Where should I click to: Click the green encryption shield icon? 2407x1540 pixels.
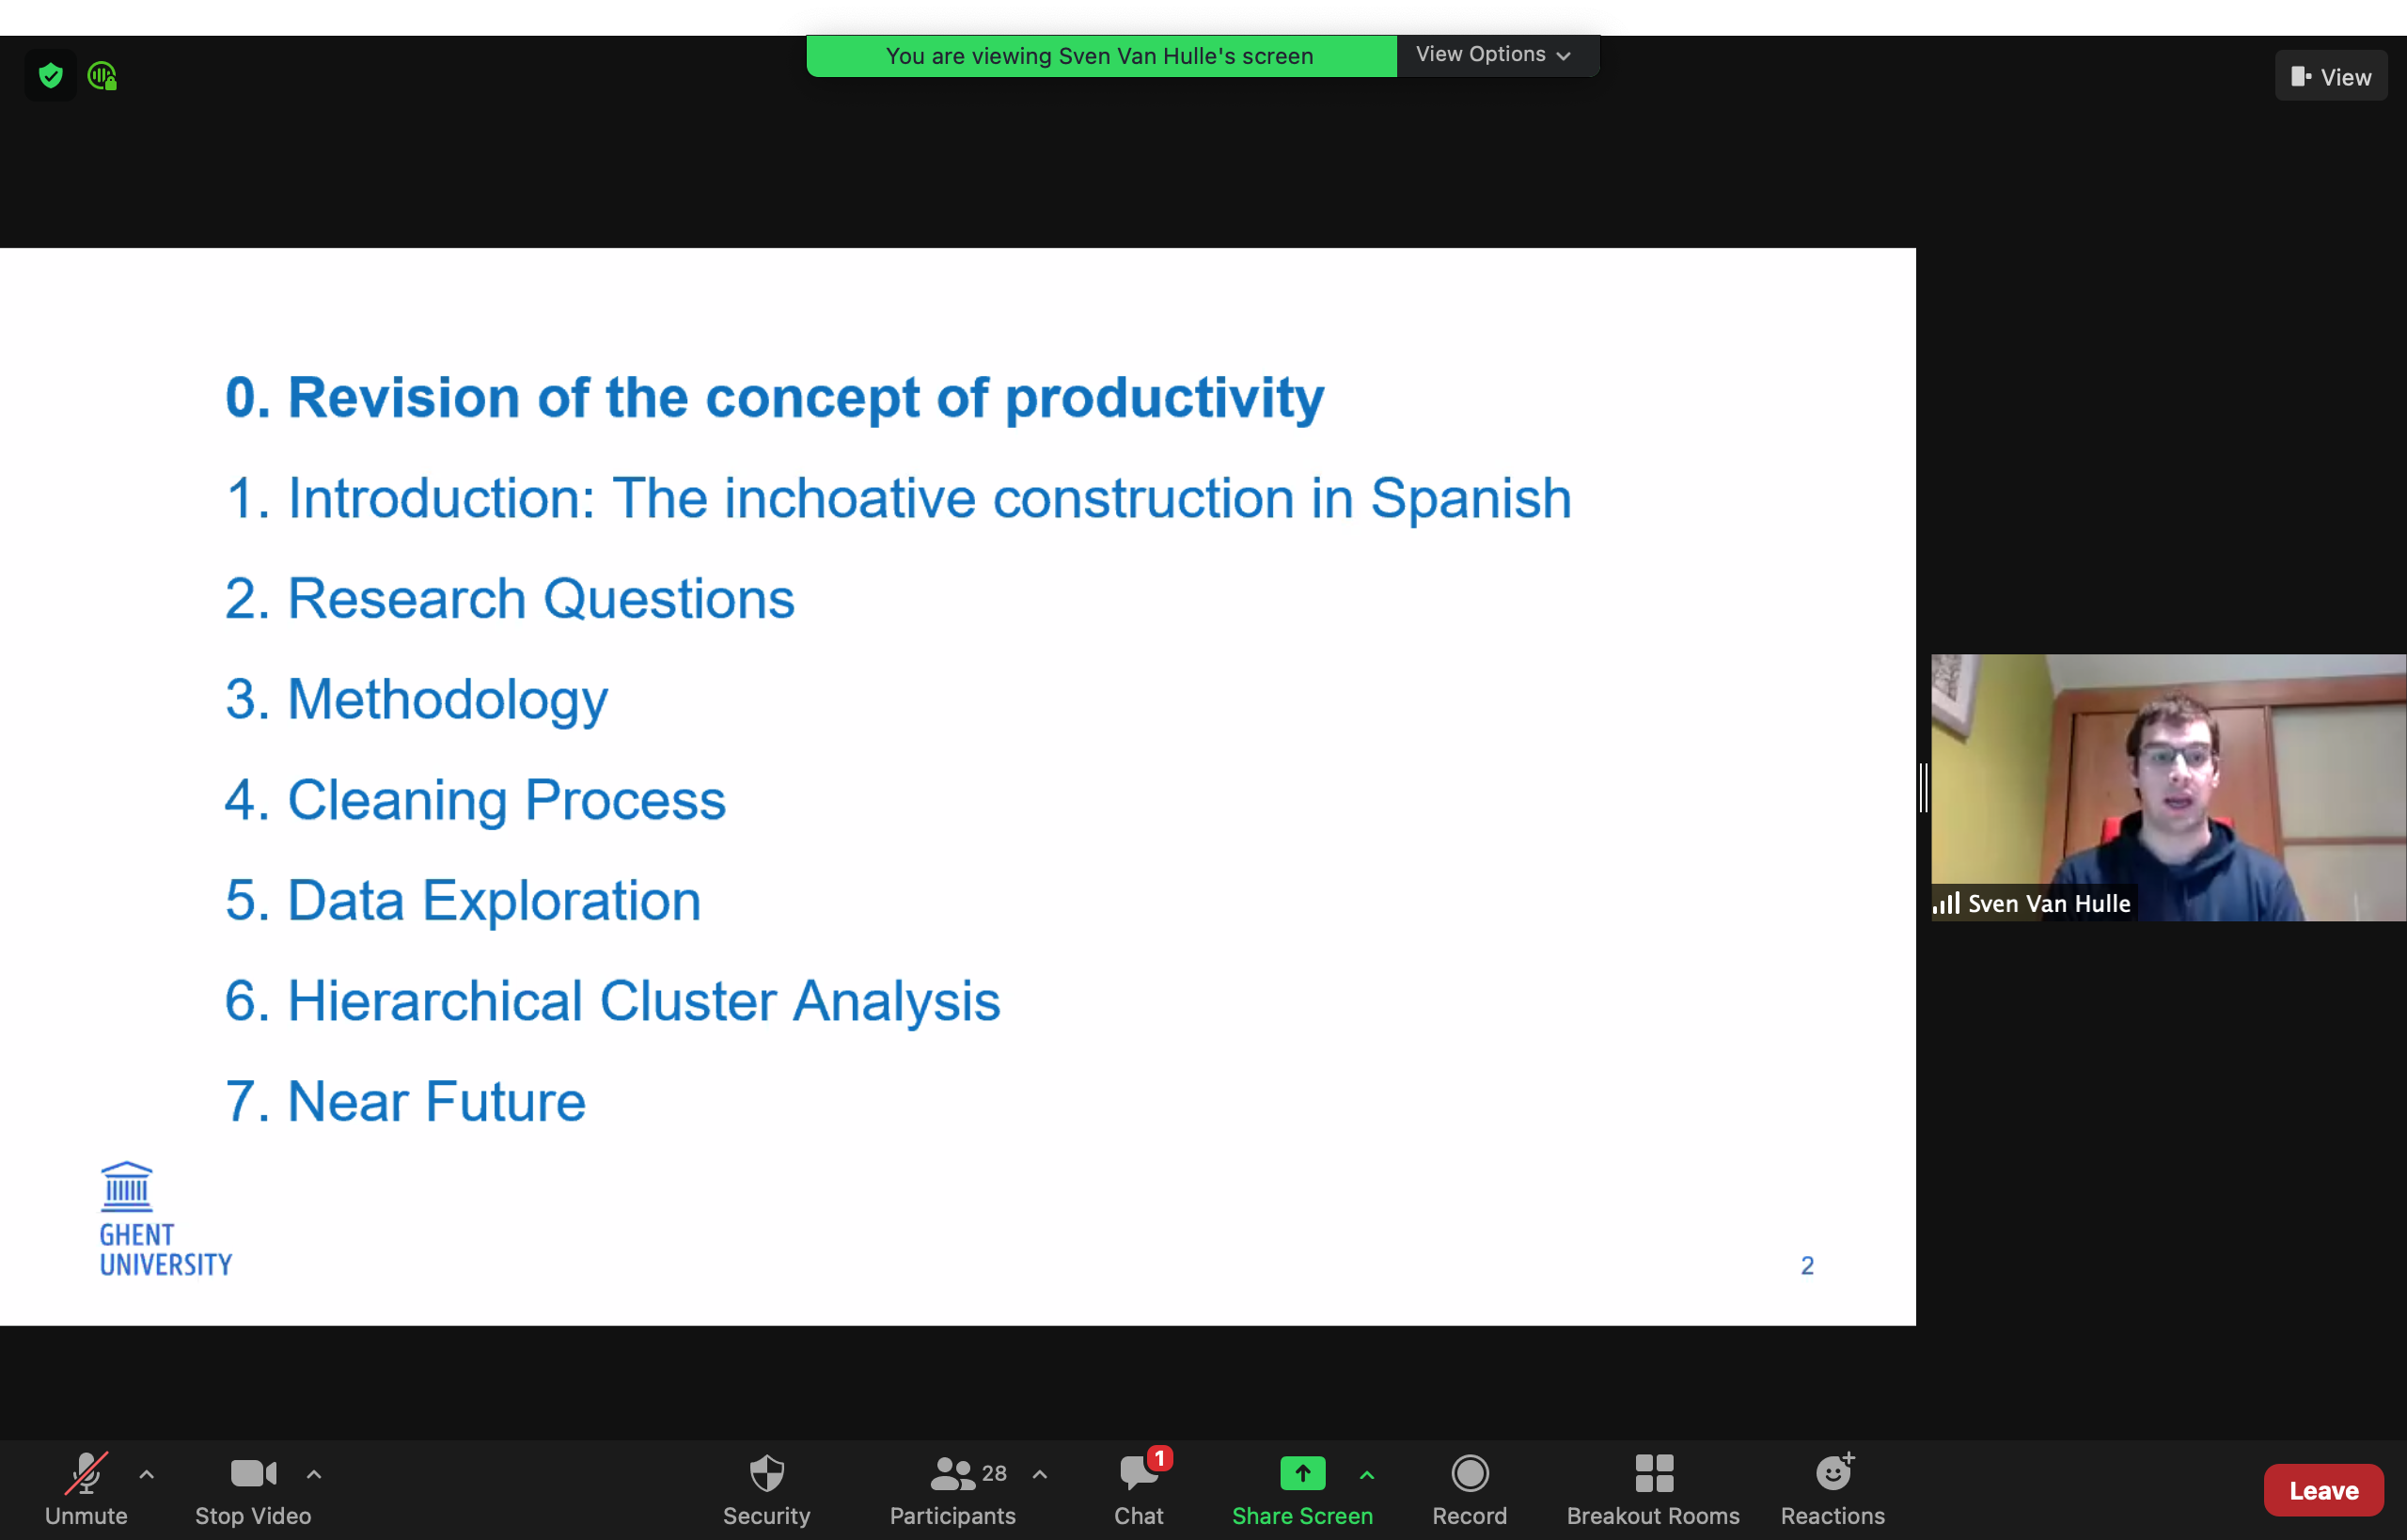pyautogui.click(x=50, y=75)
